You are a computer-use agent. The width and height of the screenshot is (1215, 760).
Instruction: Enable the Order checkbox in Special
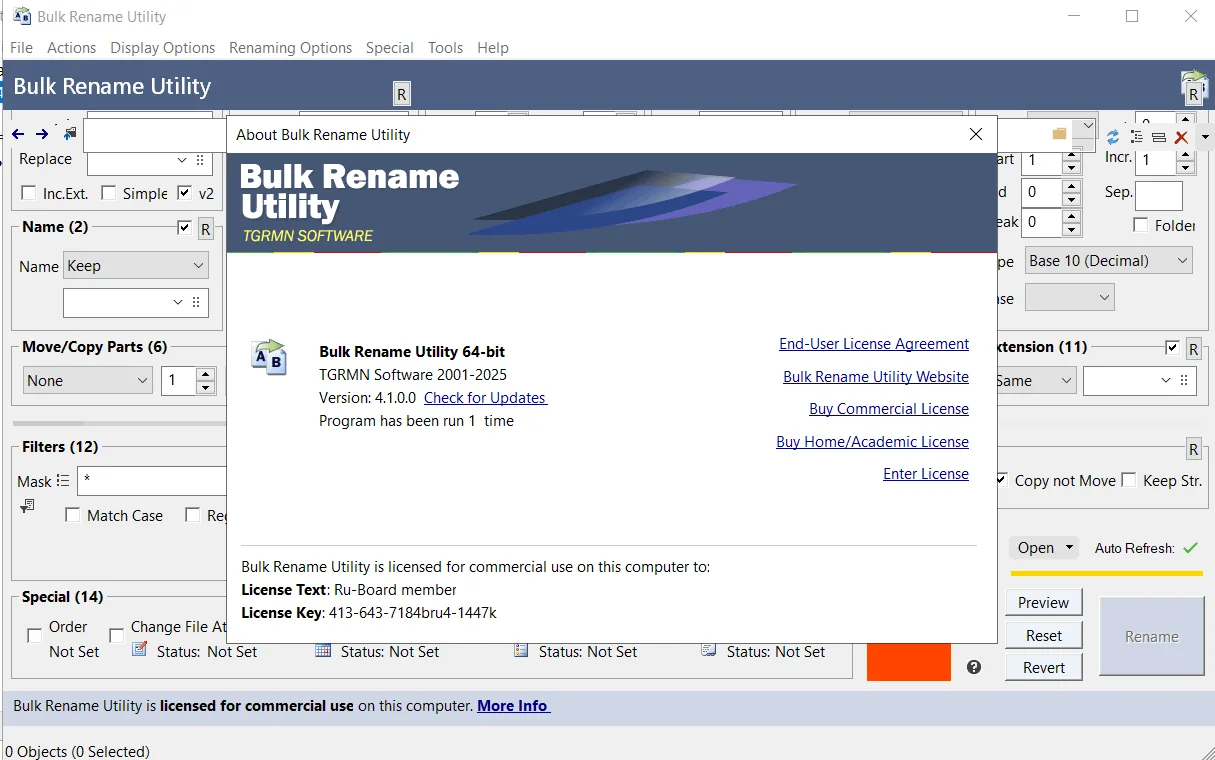(35, 635)
